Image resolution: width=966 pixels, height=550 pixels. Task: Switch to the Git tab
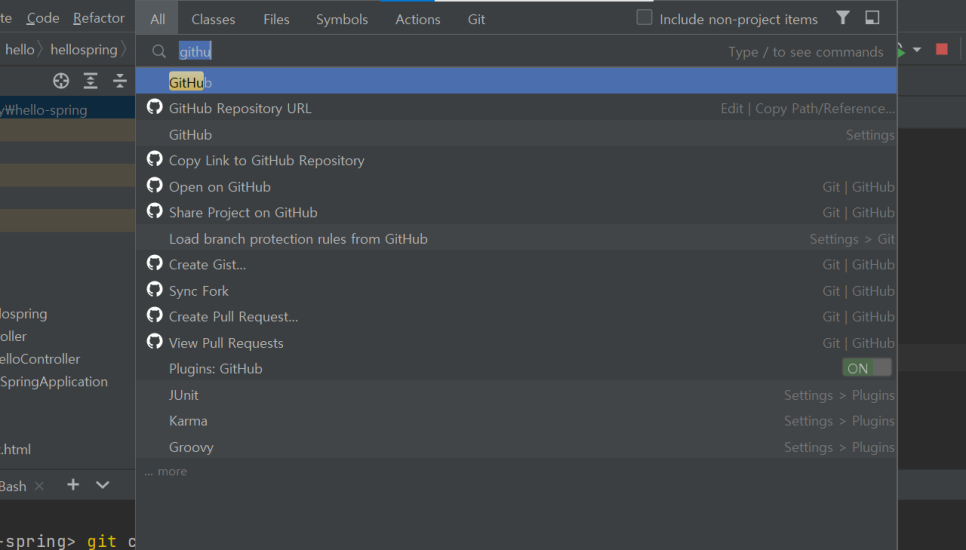(476, 19)
